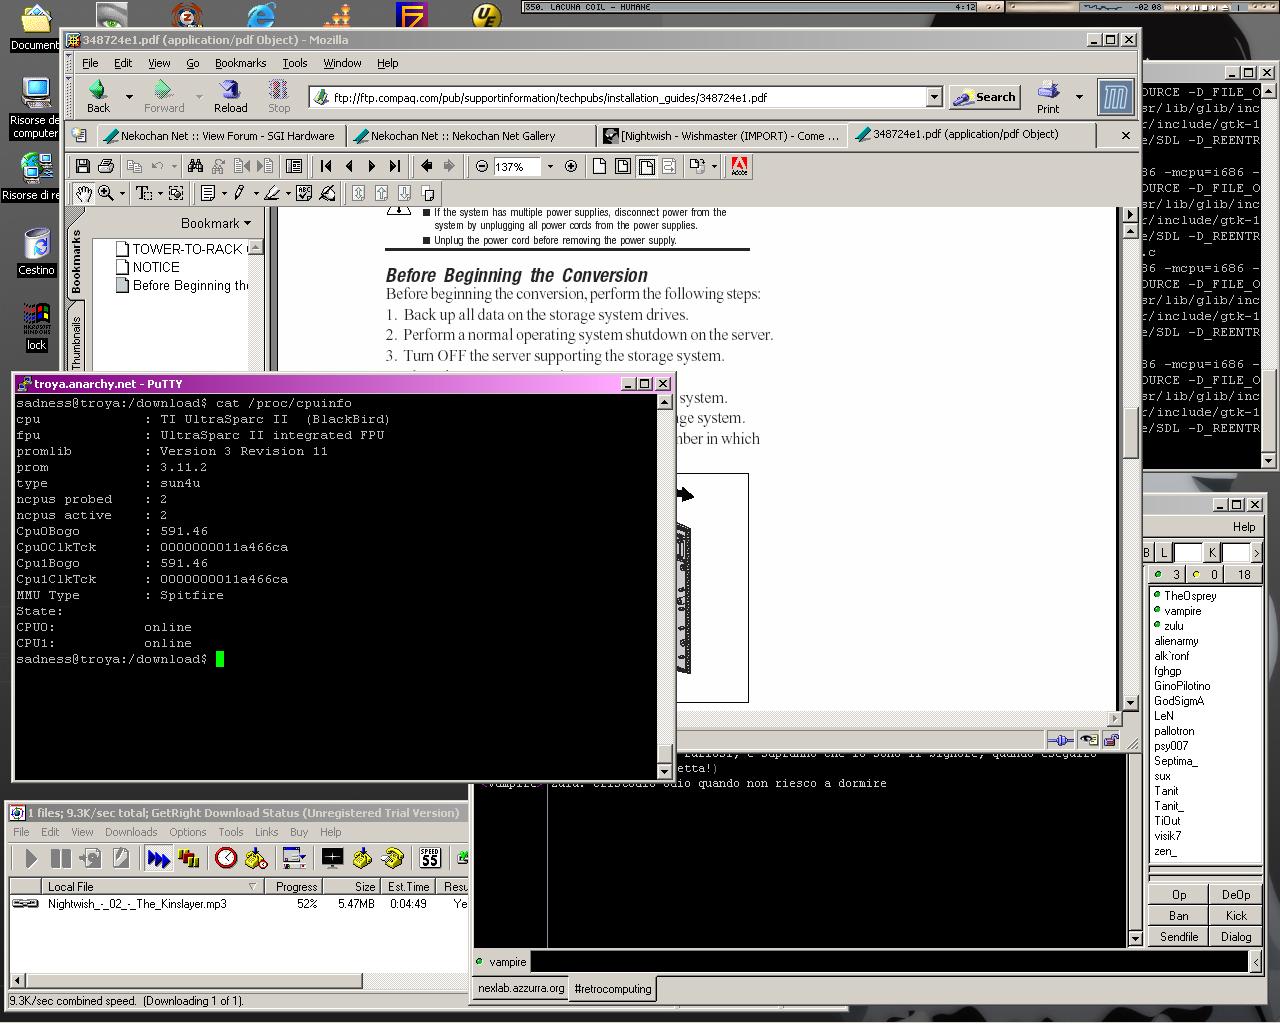Select the Acrobat Hand tool
Screen dimensions: 1280x1024
pyautogui.click(x=83, y=193)
